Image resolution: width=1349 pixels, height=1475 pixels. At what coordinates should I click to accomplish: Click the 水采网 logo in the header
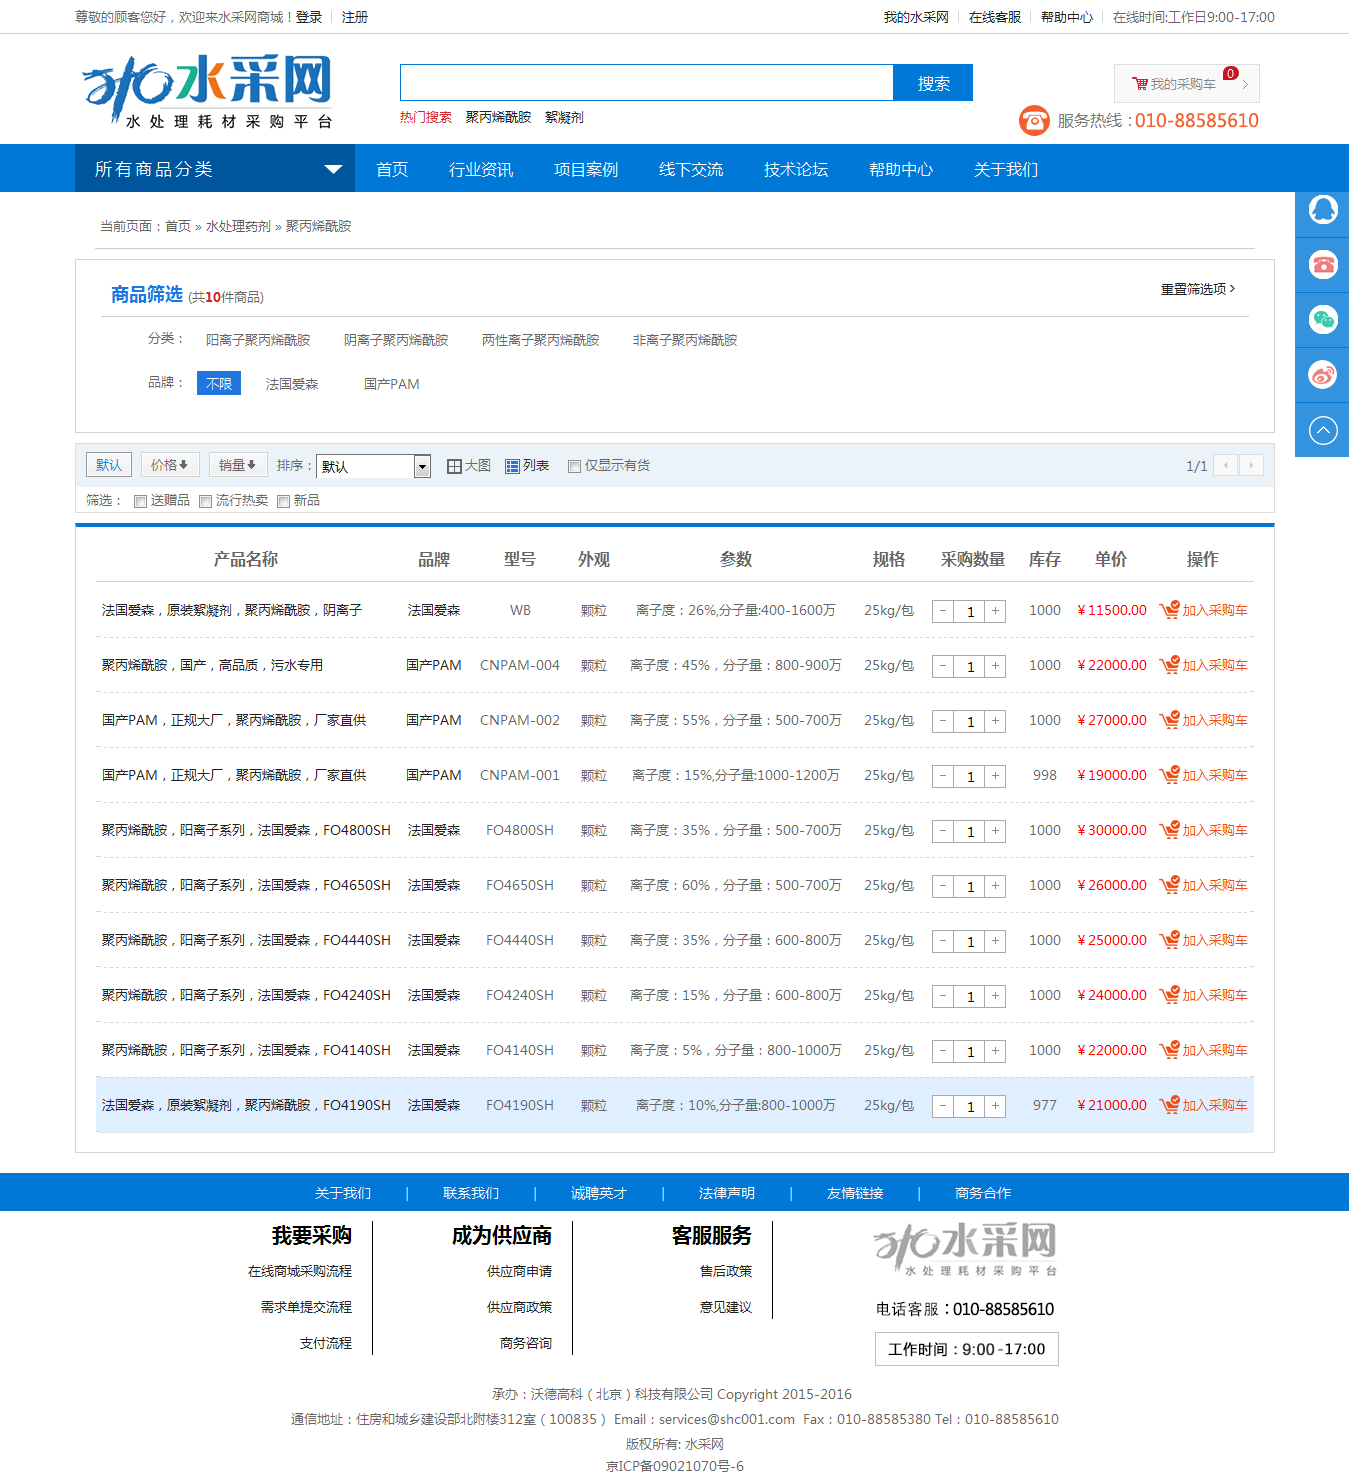208,91
